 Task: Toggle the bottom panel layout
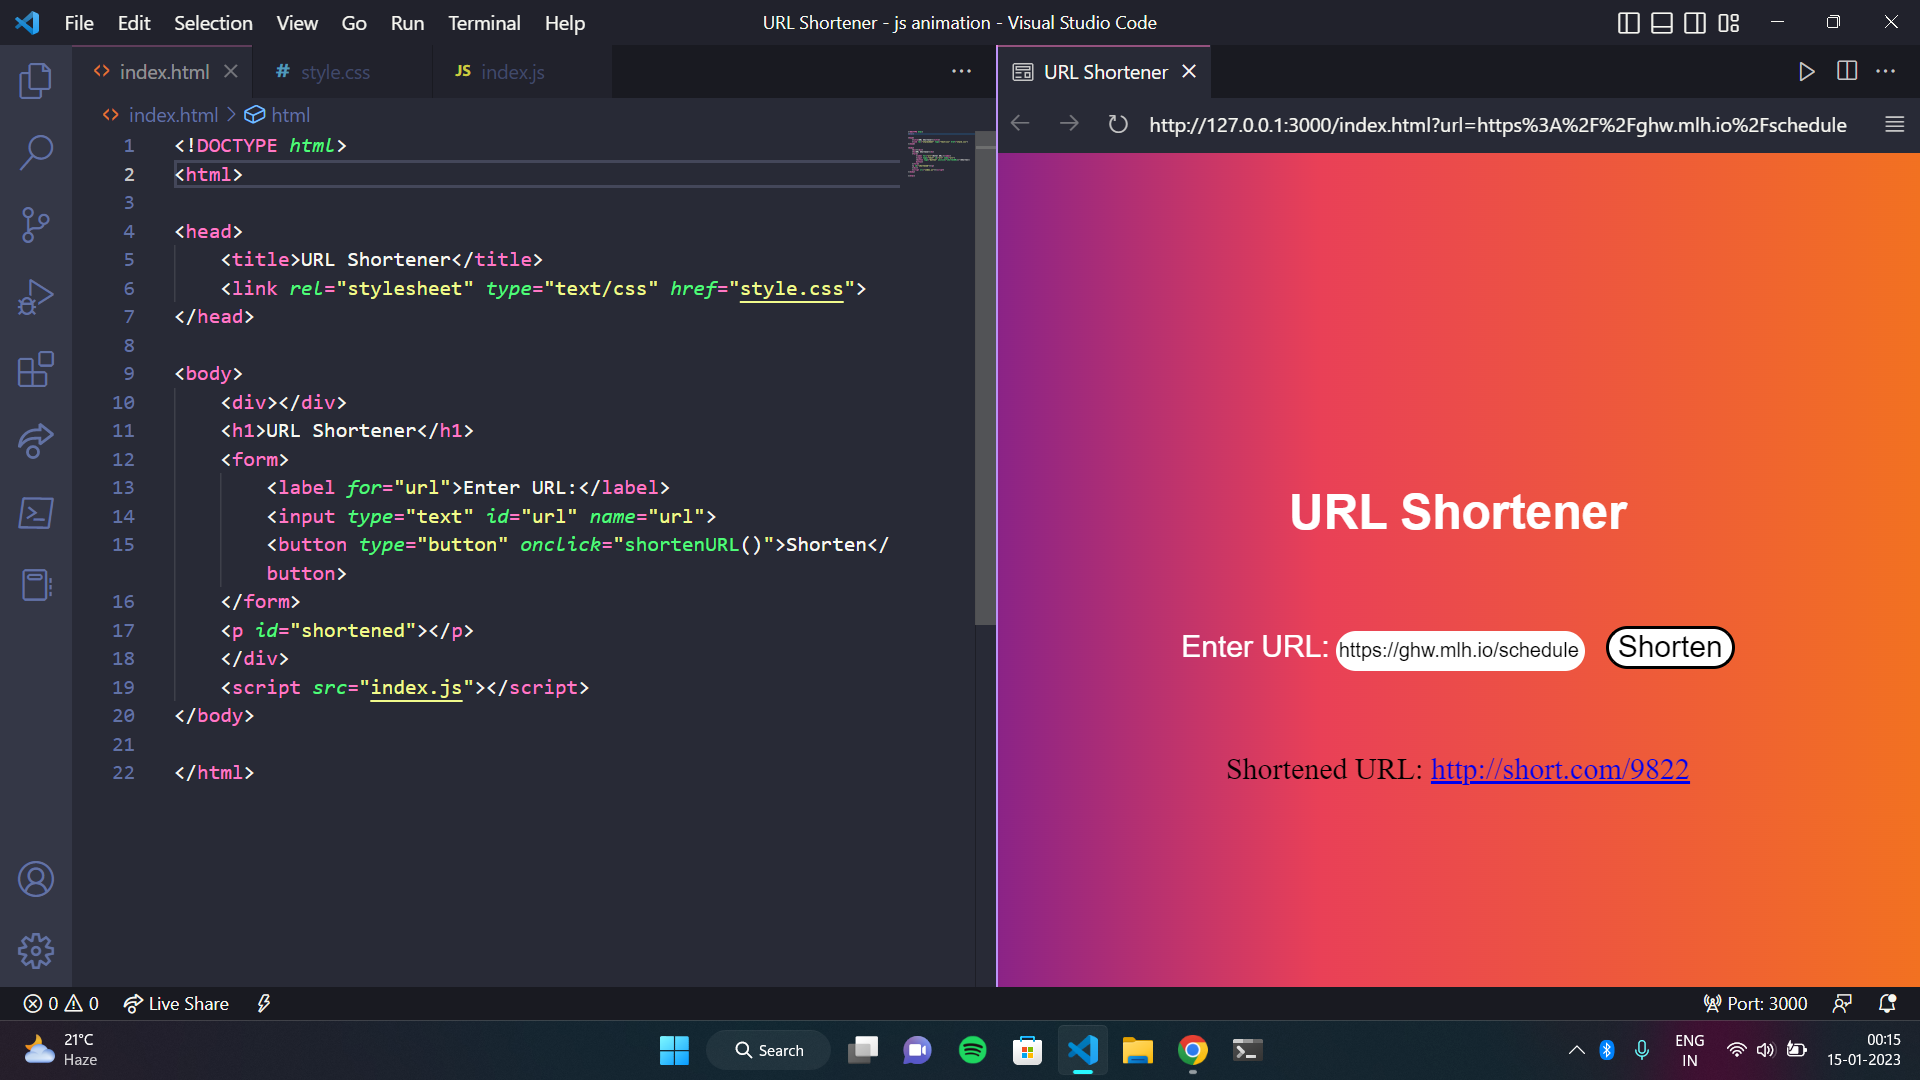[x=1661, y=23]
